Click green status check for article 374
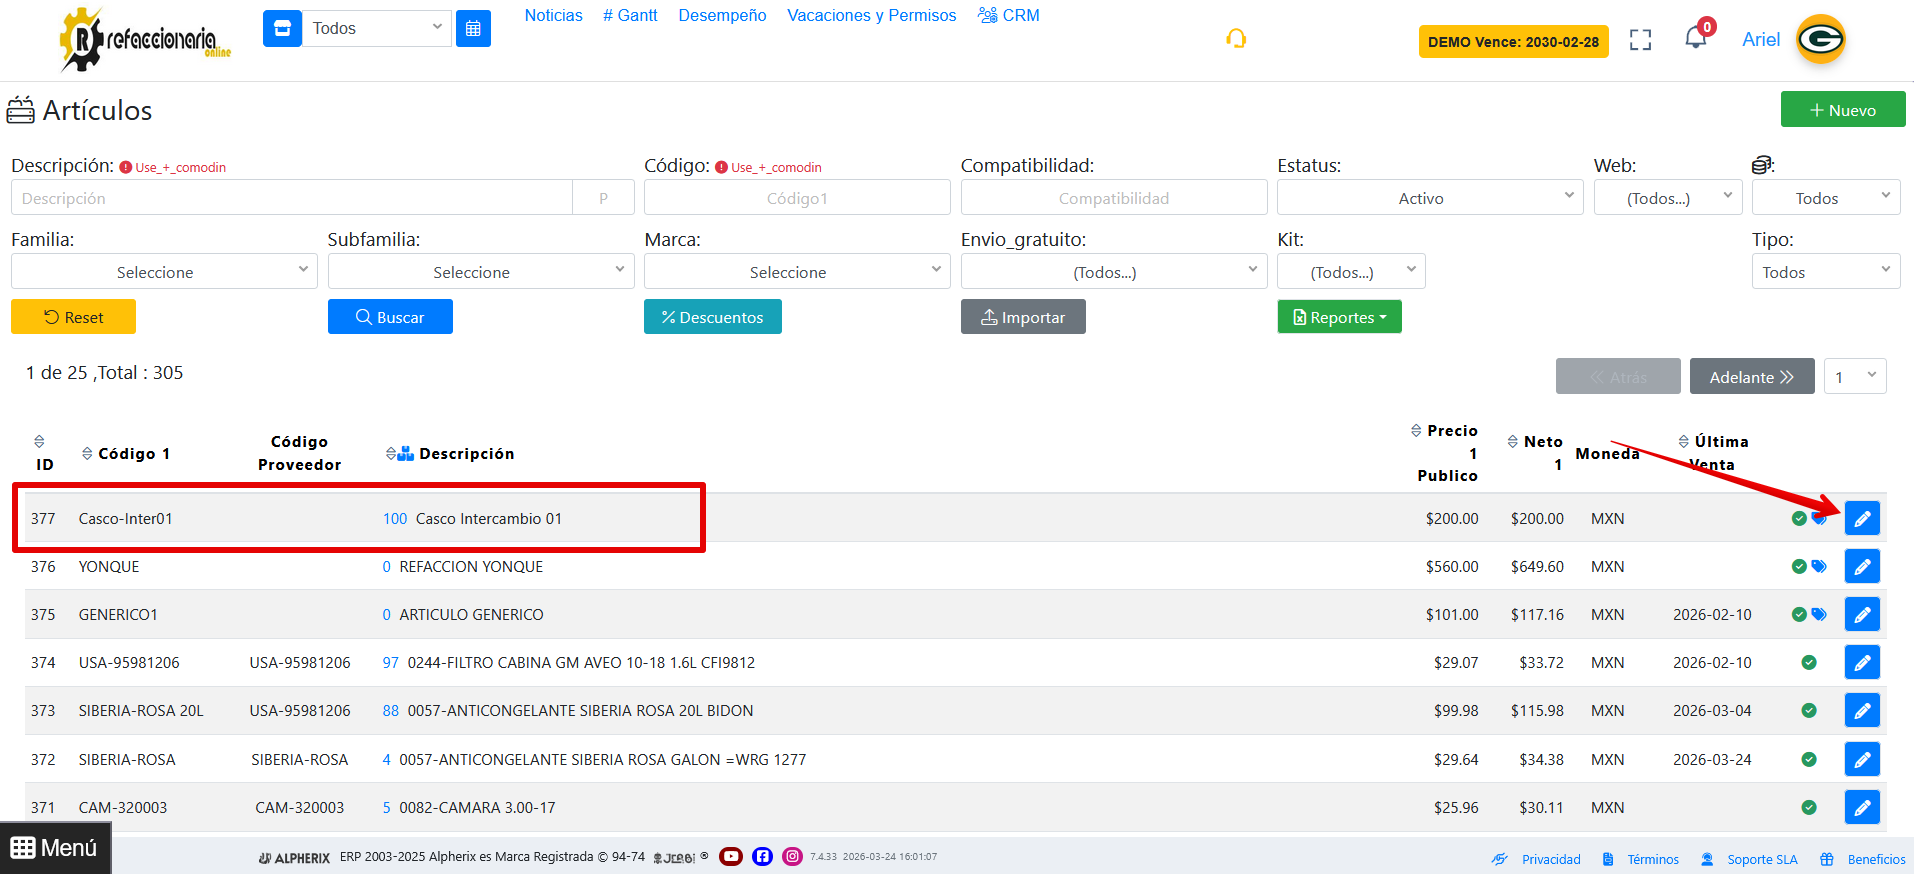 click(1808, 662)
